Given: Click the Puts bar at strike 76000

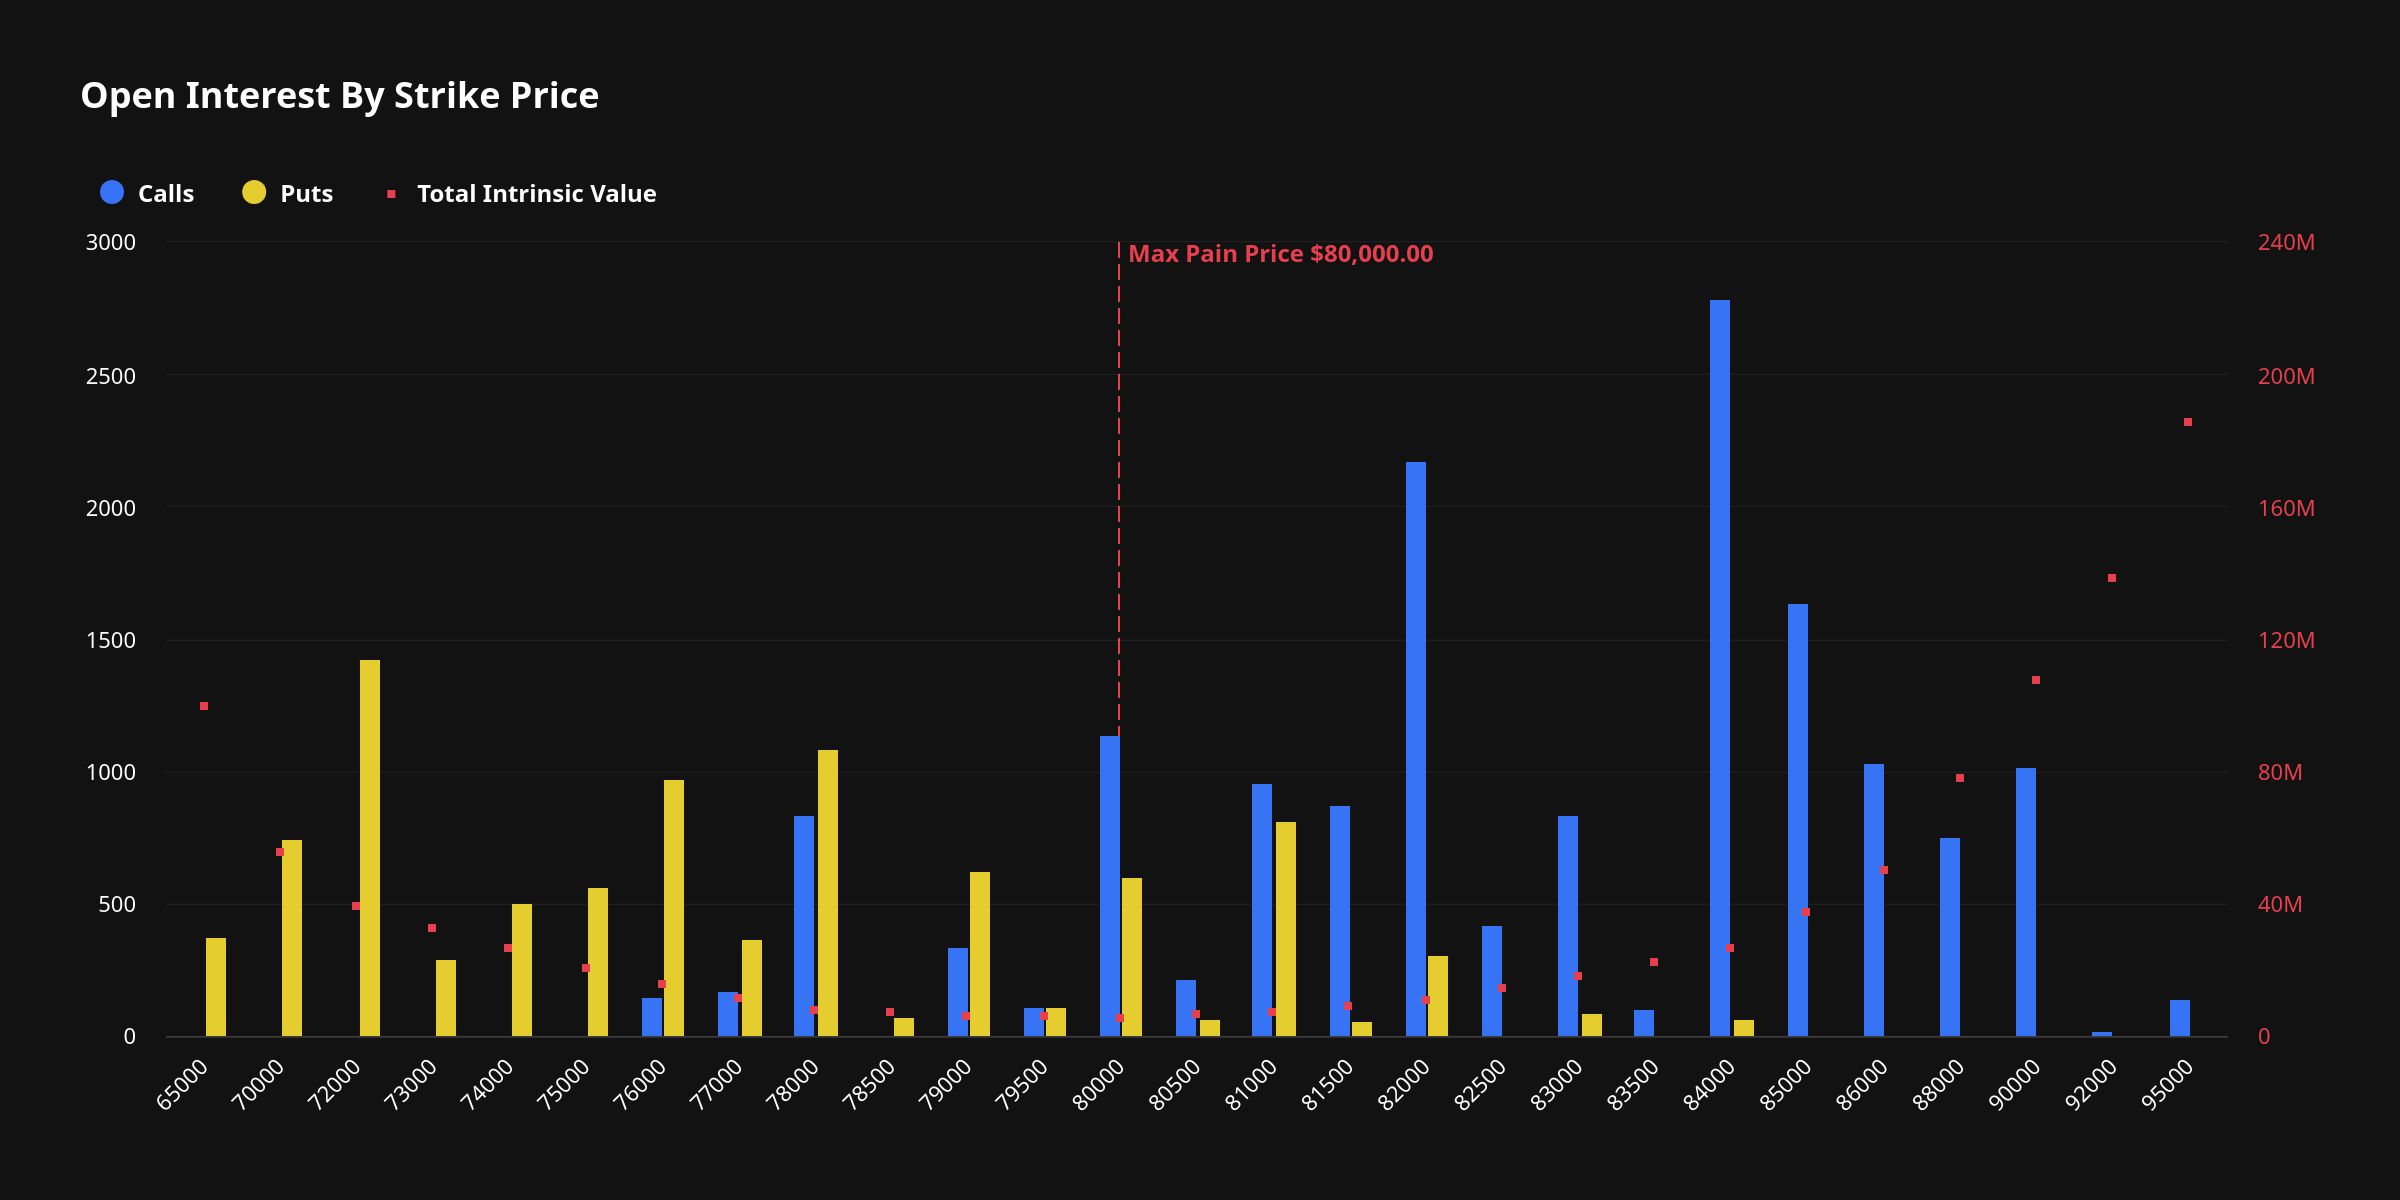Looking at the screenshot, I should [674, 908].
